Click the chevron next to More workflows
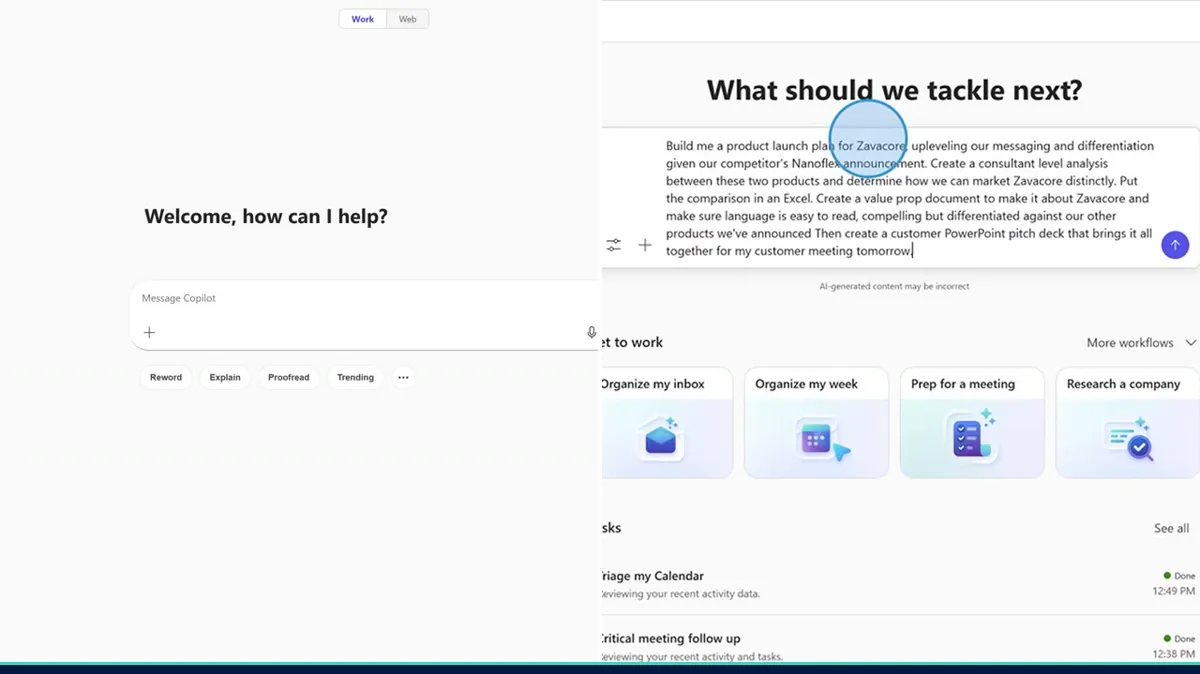This screenshot has height=674, width=1200. (x=1190, y=342)
